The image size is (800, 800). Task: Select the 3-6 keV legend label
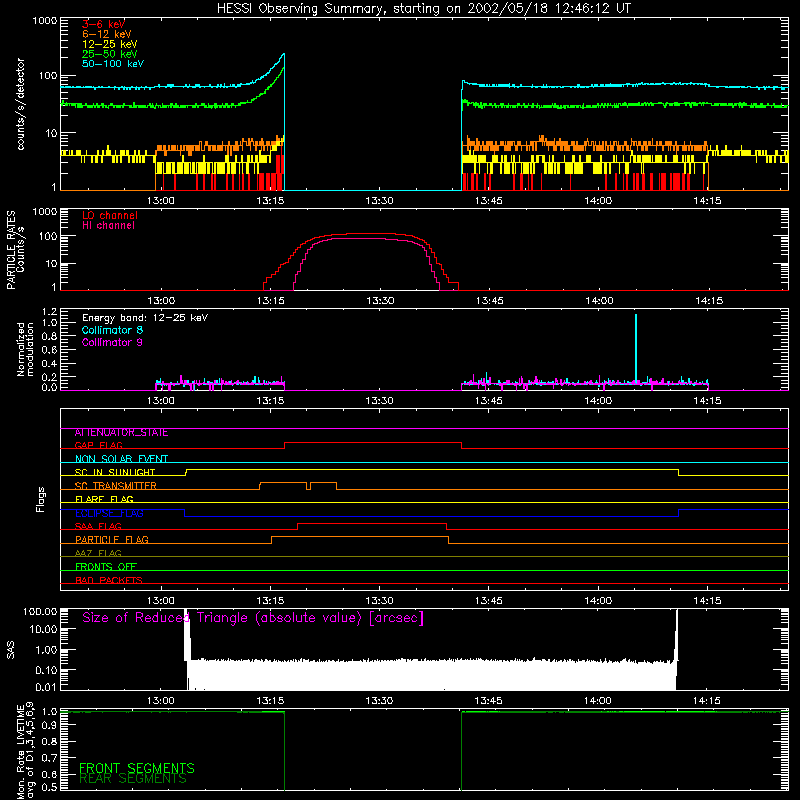point(103,24)
